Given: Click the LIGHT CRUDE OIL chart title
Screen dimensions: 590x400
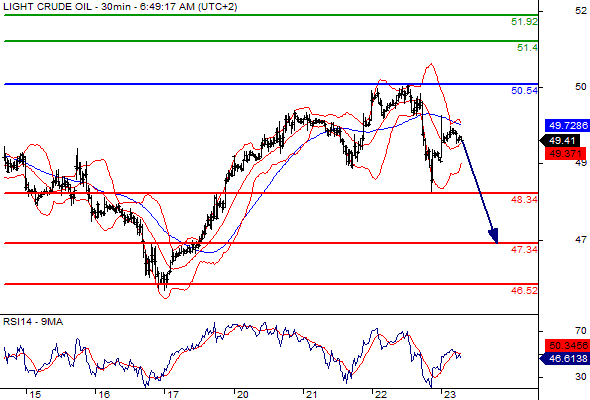Looking at the screenshot, I should tap(47, 7).
